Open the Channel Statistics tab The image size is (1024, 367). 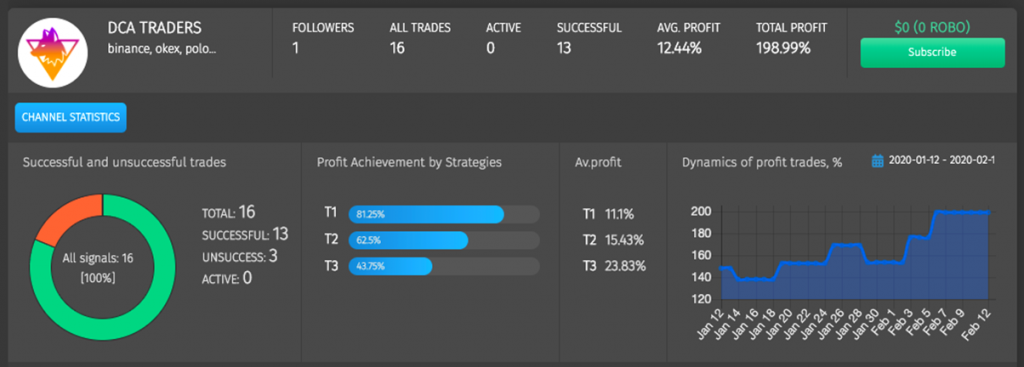pyautogui.click(x=71, y=118)
